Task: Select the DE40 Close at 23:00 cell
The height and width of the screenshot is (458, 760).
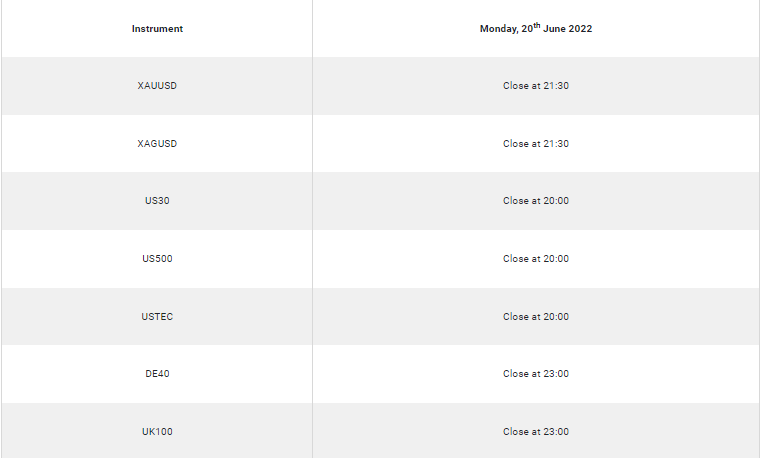Action: point(536,374)
